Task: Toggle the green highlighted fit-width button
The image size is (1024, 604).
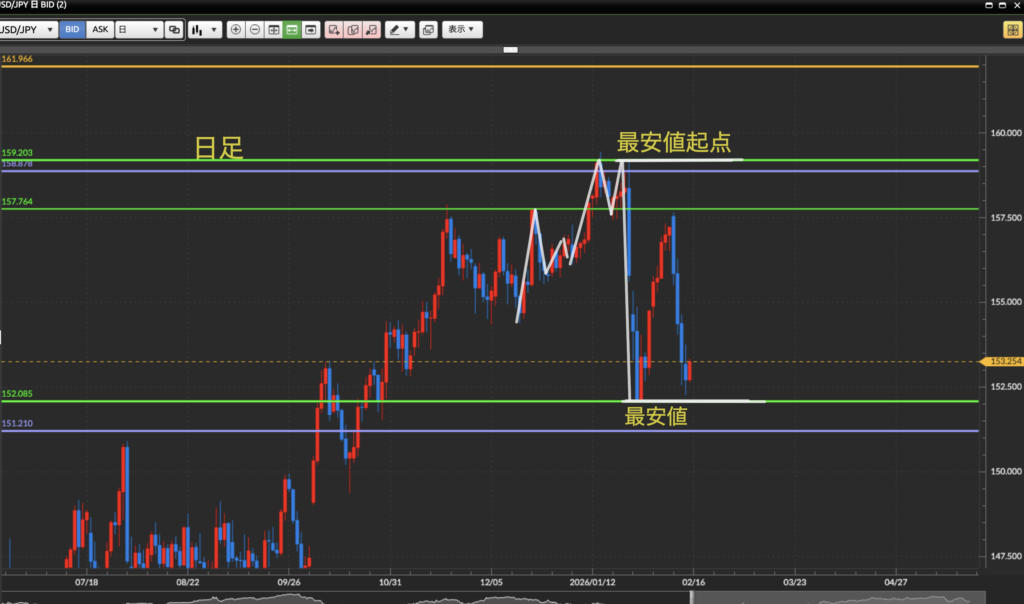Action: tap(292, 30)
